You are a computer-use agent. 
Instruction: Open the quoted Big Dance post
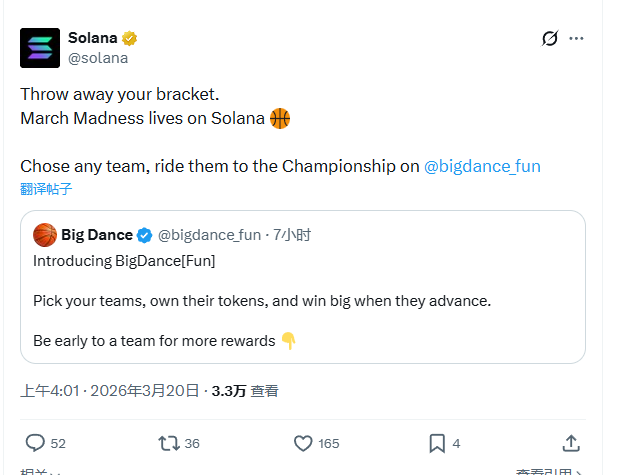pyautogui.click(x=302, y=300)
